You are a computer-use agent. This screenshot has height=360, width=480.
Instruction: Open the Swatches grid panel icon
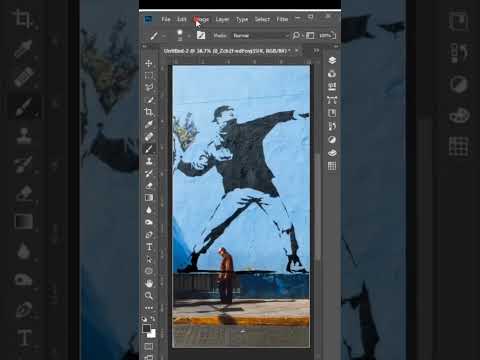point(332,166)
